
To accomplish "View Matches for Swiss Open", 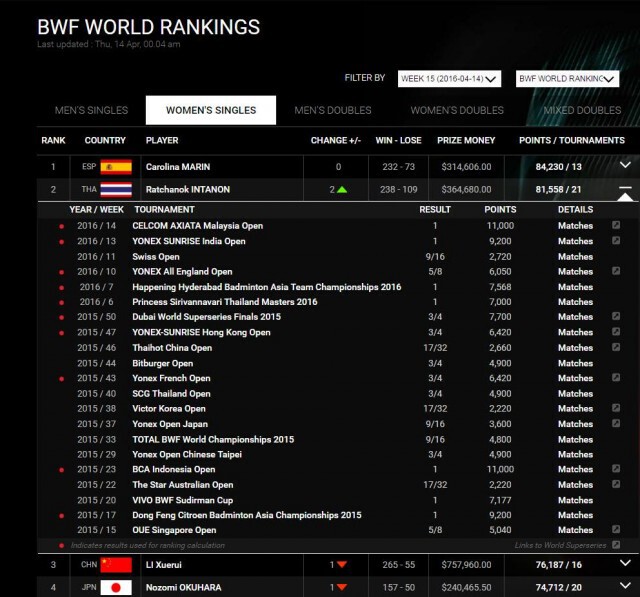I will (x=575, y=257).
